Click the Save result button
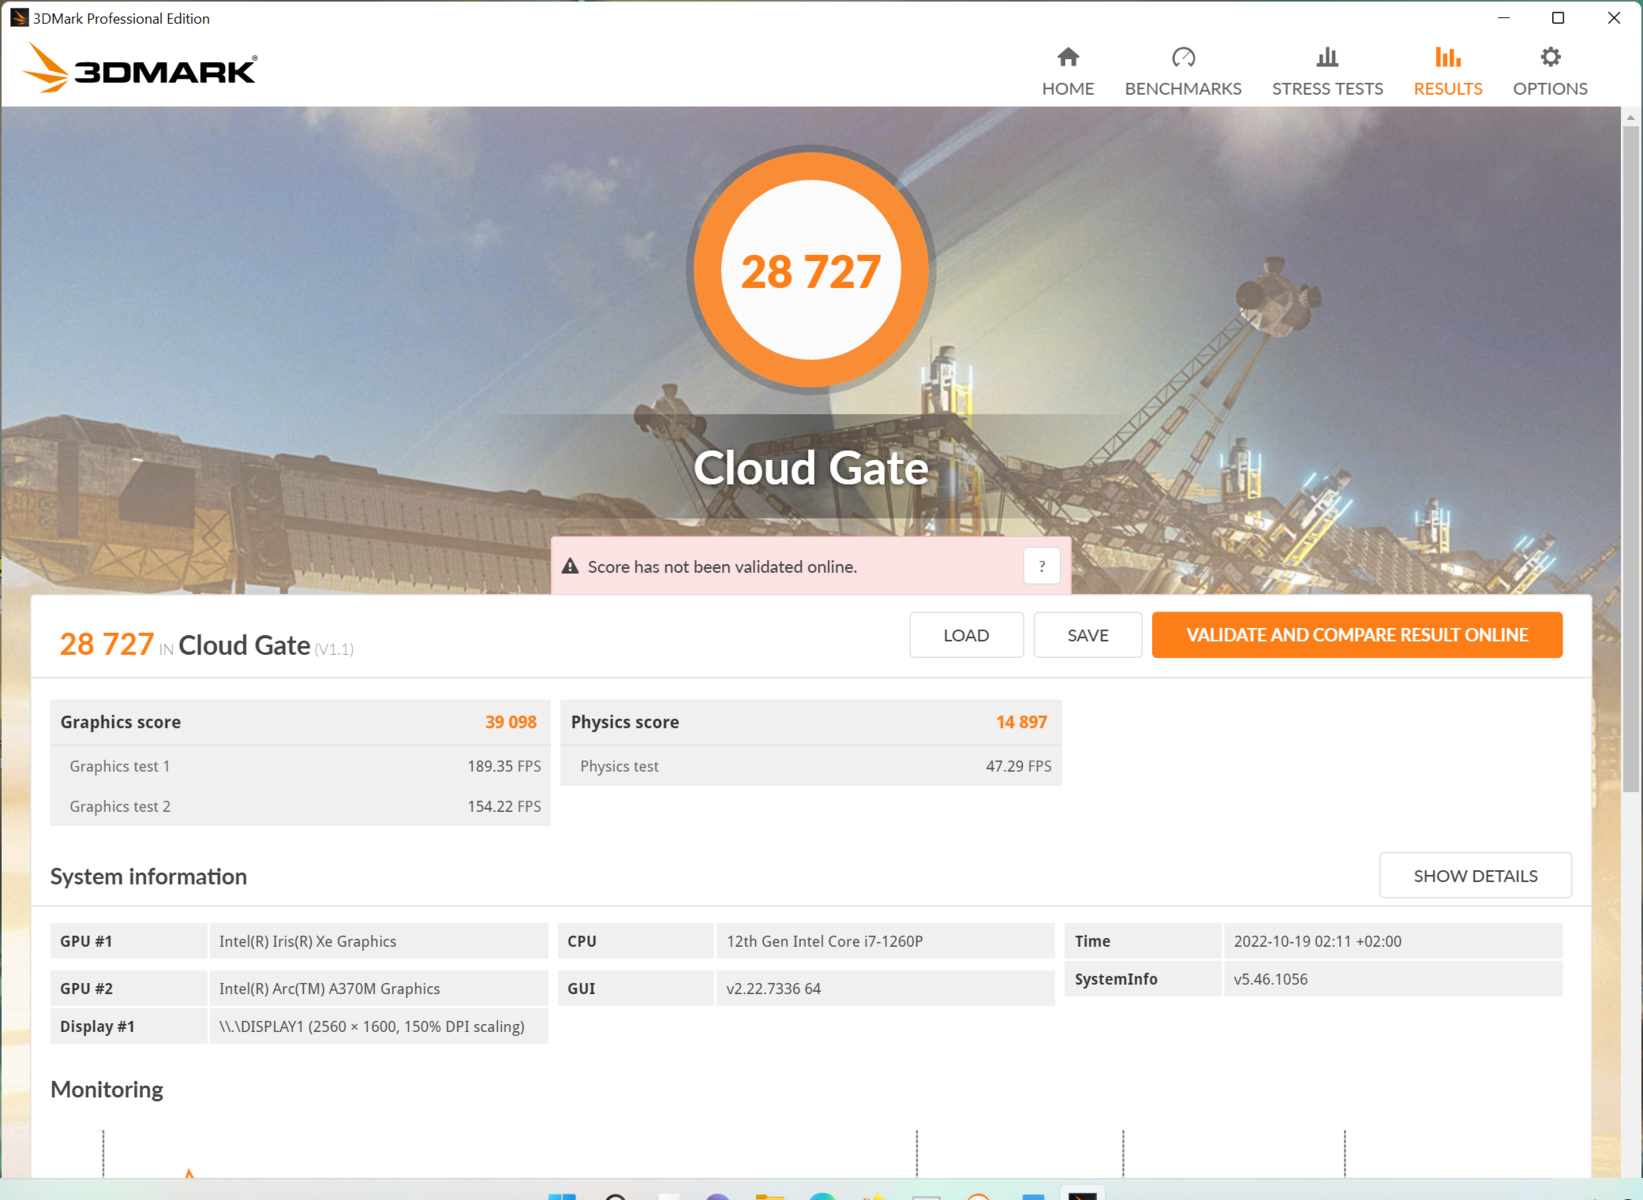The width and height of the screenshot is (1643, 1200). 1087,635
